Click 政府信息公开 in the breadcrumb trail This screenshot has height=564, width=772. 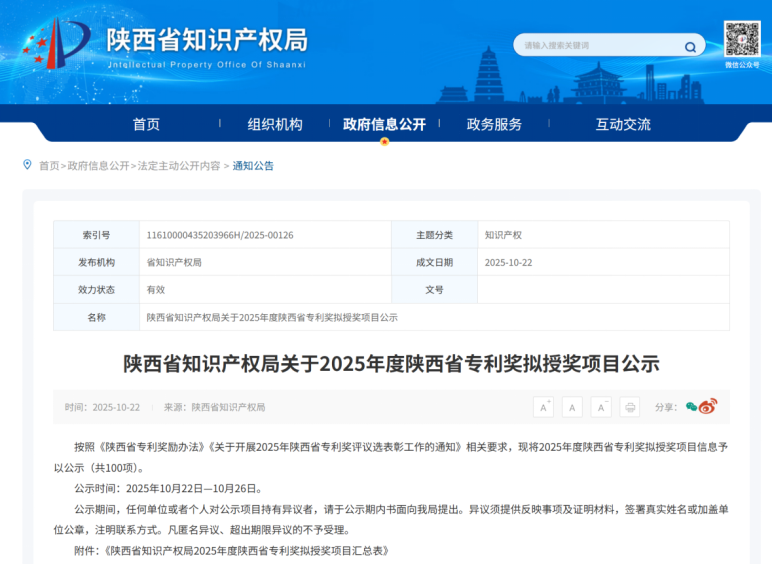(99, 166)
